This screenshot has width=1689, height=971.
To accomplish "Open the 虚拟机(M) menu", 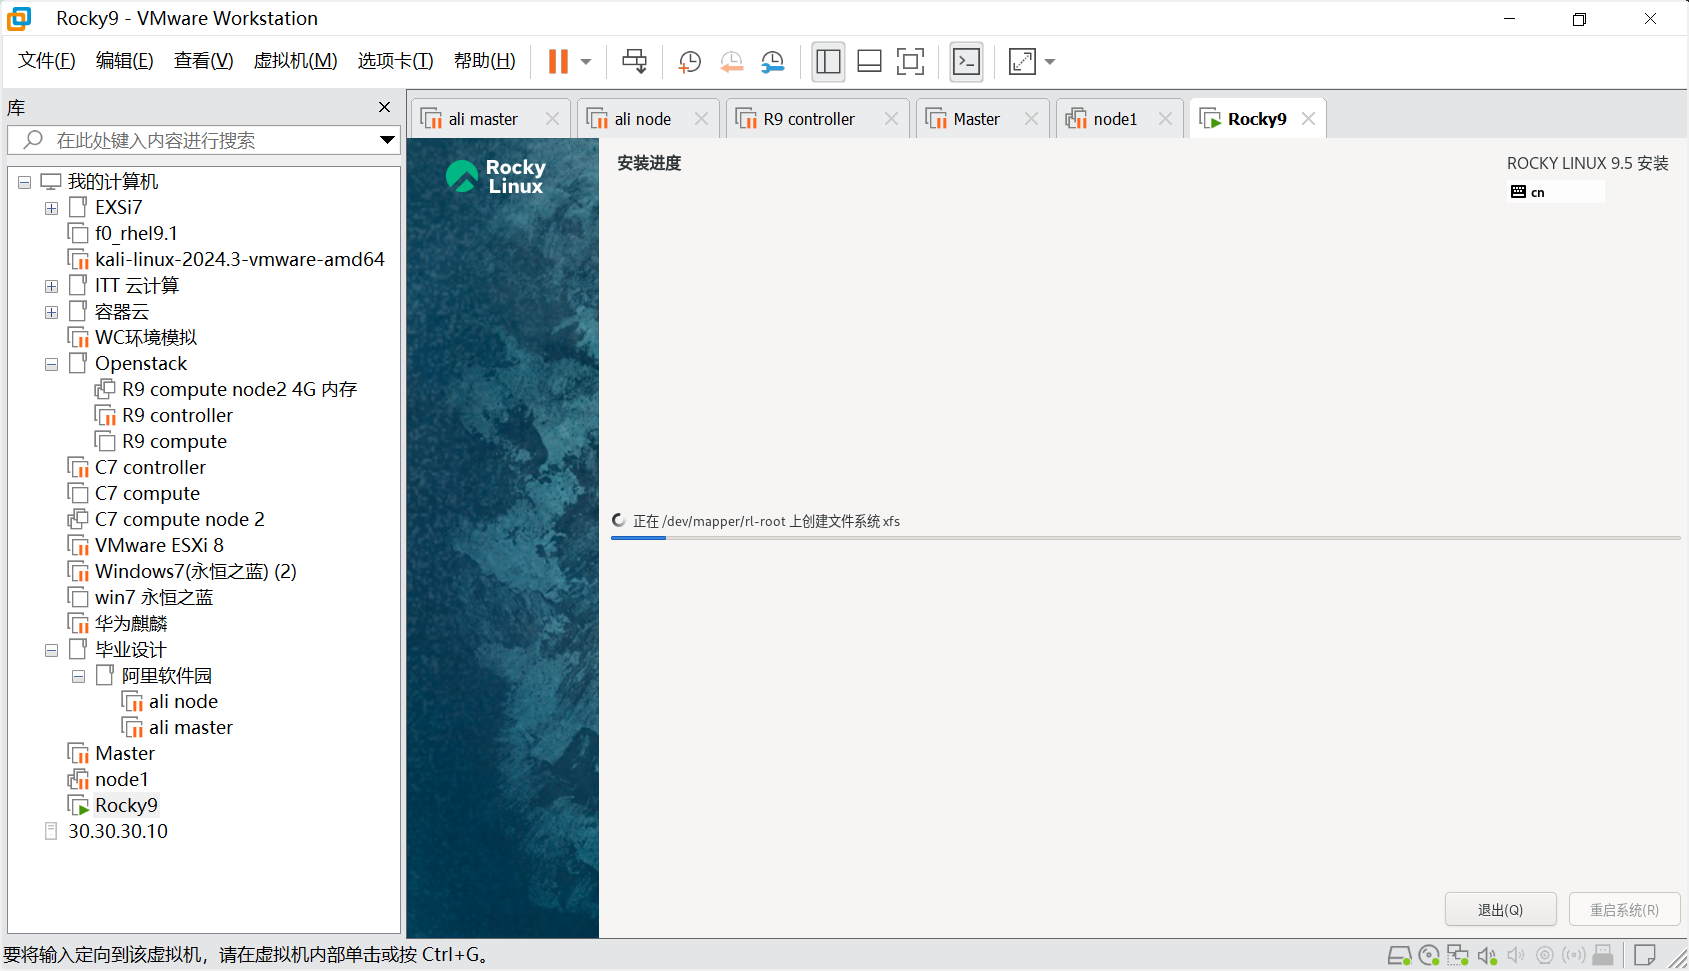I will 296,61.
